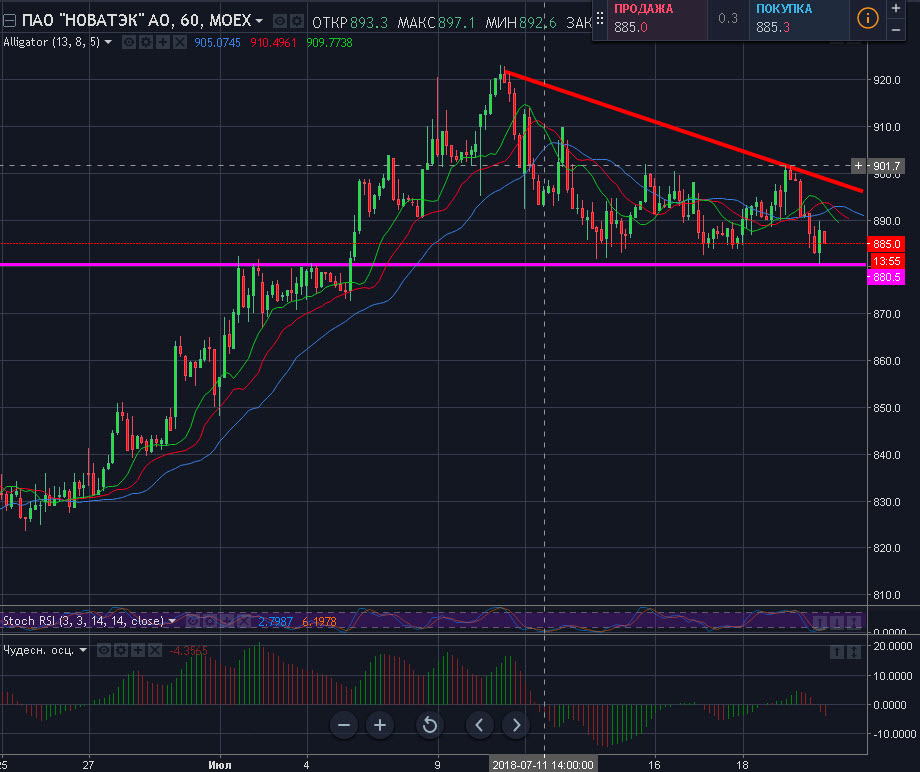
Task: Move the Чудесн. осц. pane up with arrow
Action: click(837, 652)
